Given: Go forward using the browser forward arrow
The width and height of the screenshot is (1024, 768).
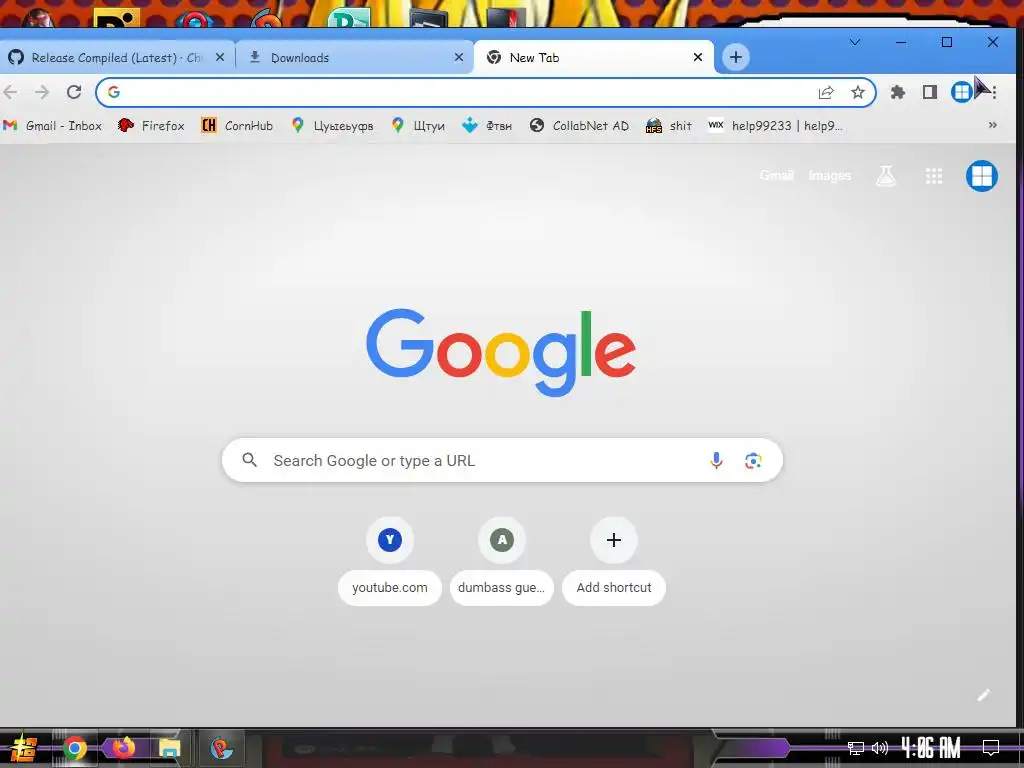Looking at the screenshot, I should 42,92.
